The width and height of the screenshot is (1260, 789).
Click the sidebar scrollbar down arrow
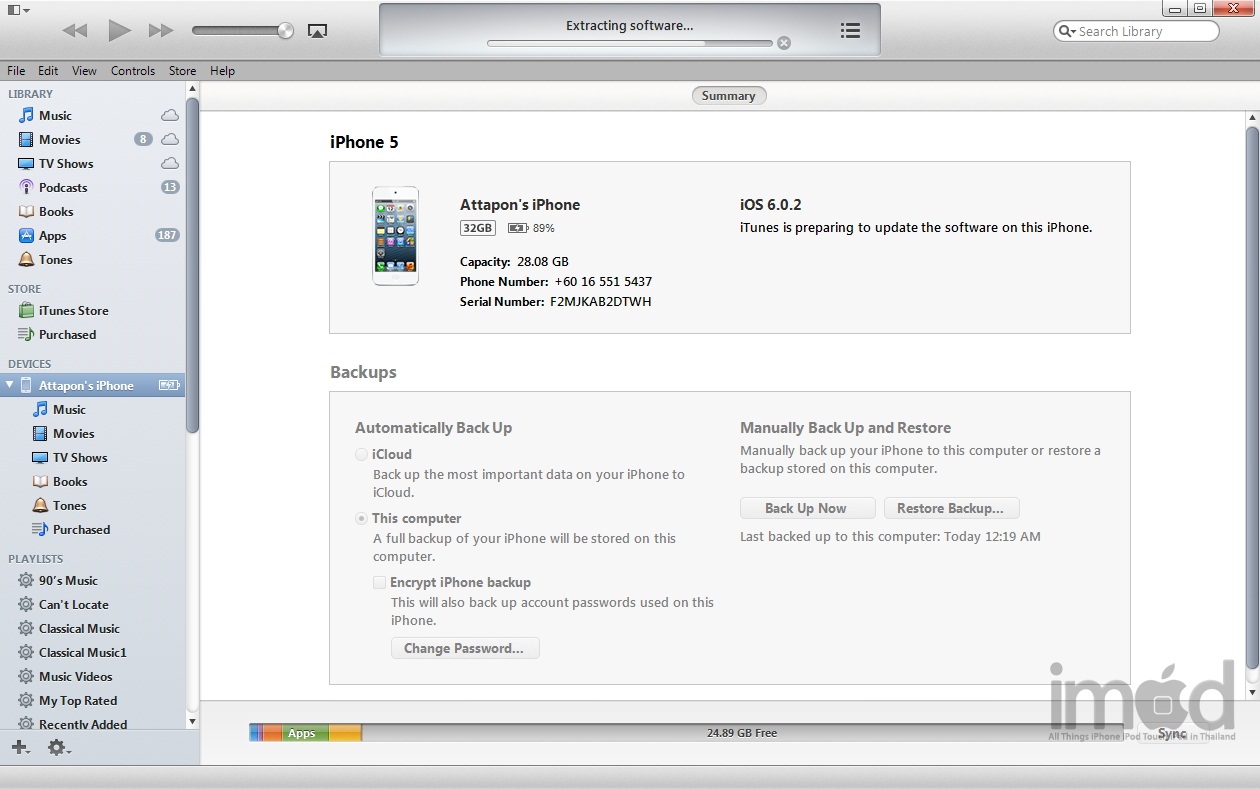192,720
